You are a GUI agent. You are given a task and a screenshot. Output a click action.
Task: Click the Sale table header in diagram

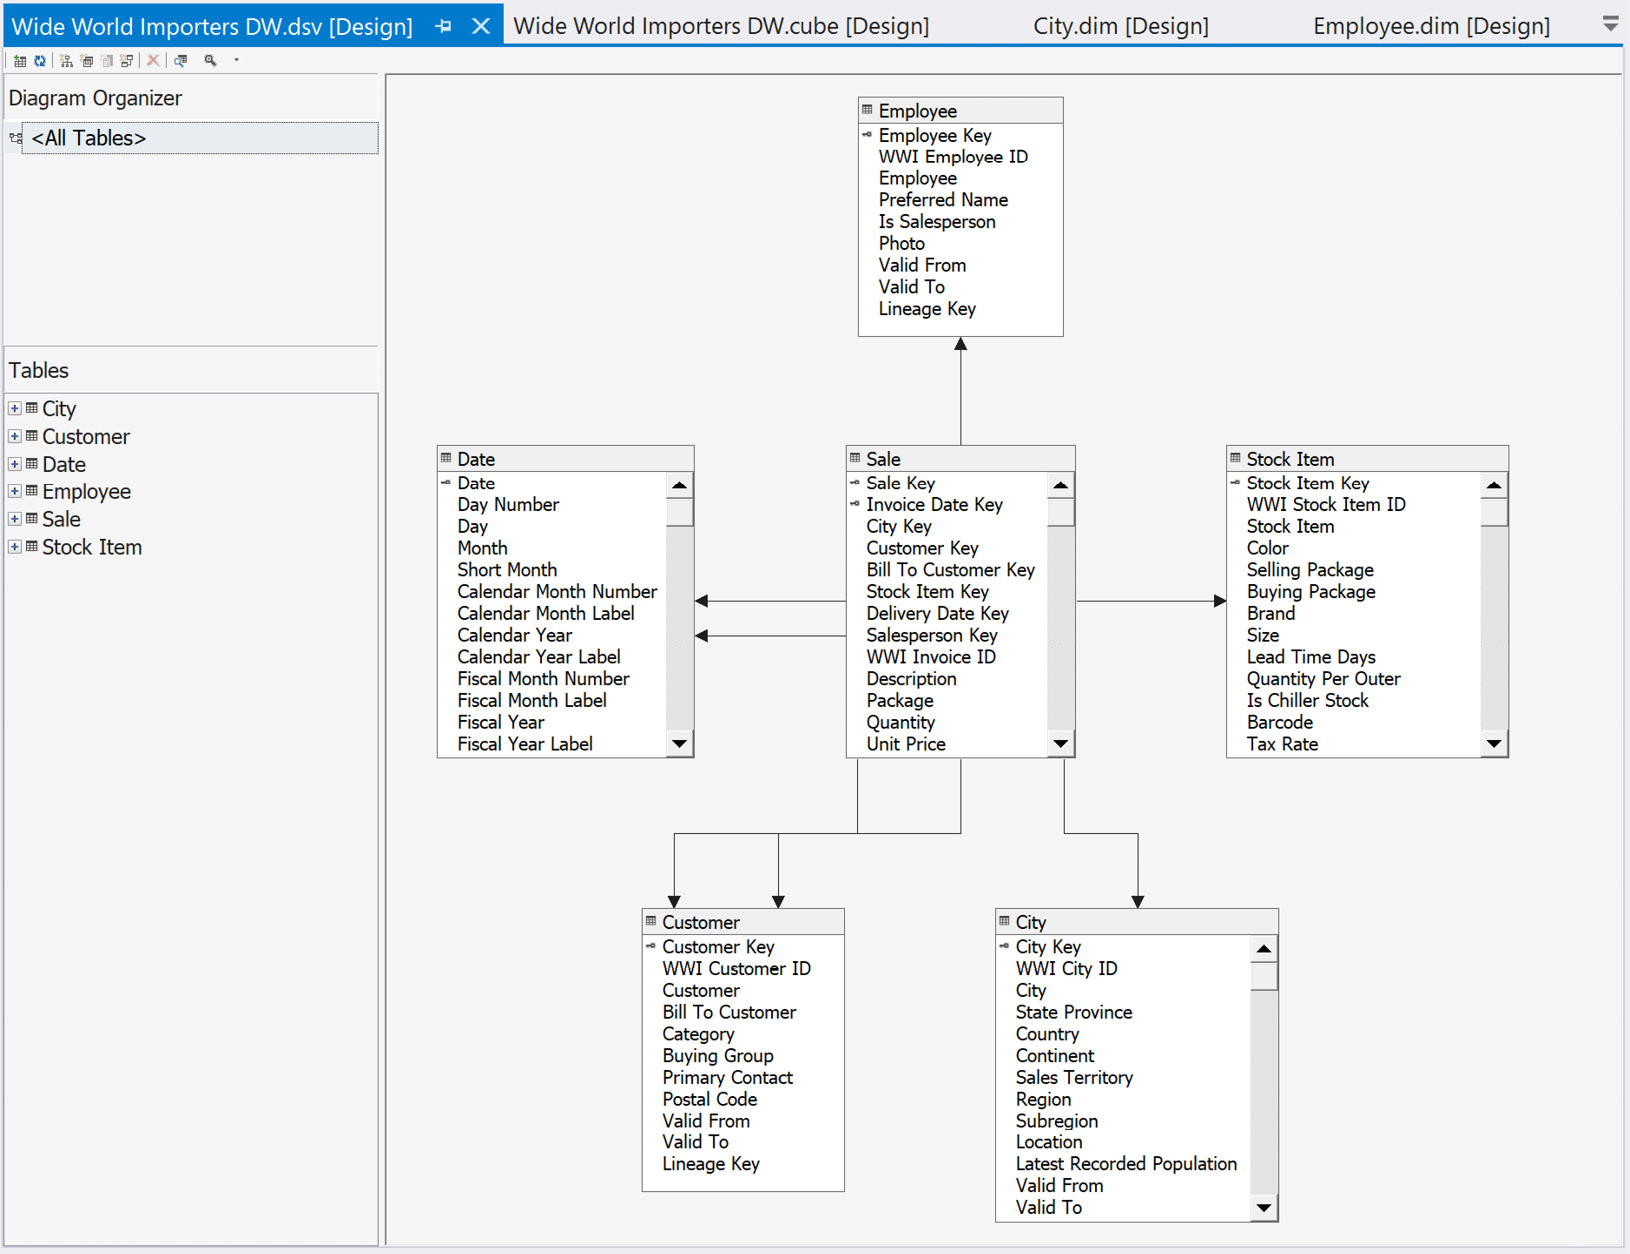(960, 459)
